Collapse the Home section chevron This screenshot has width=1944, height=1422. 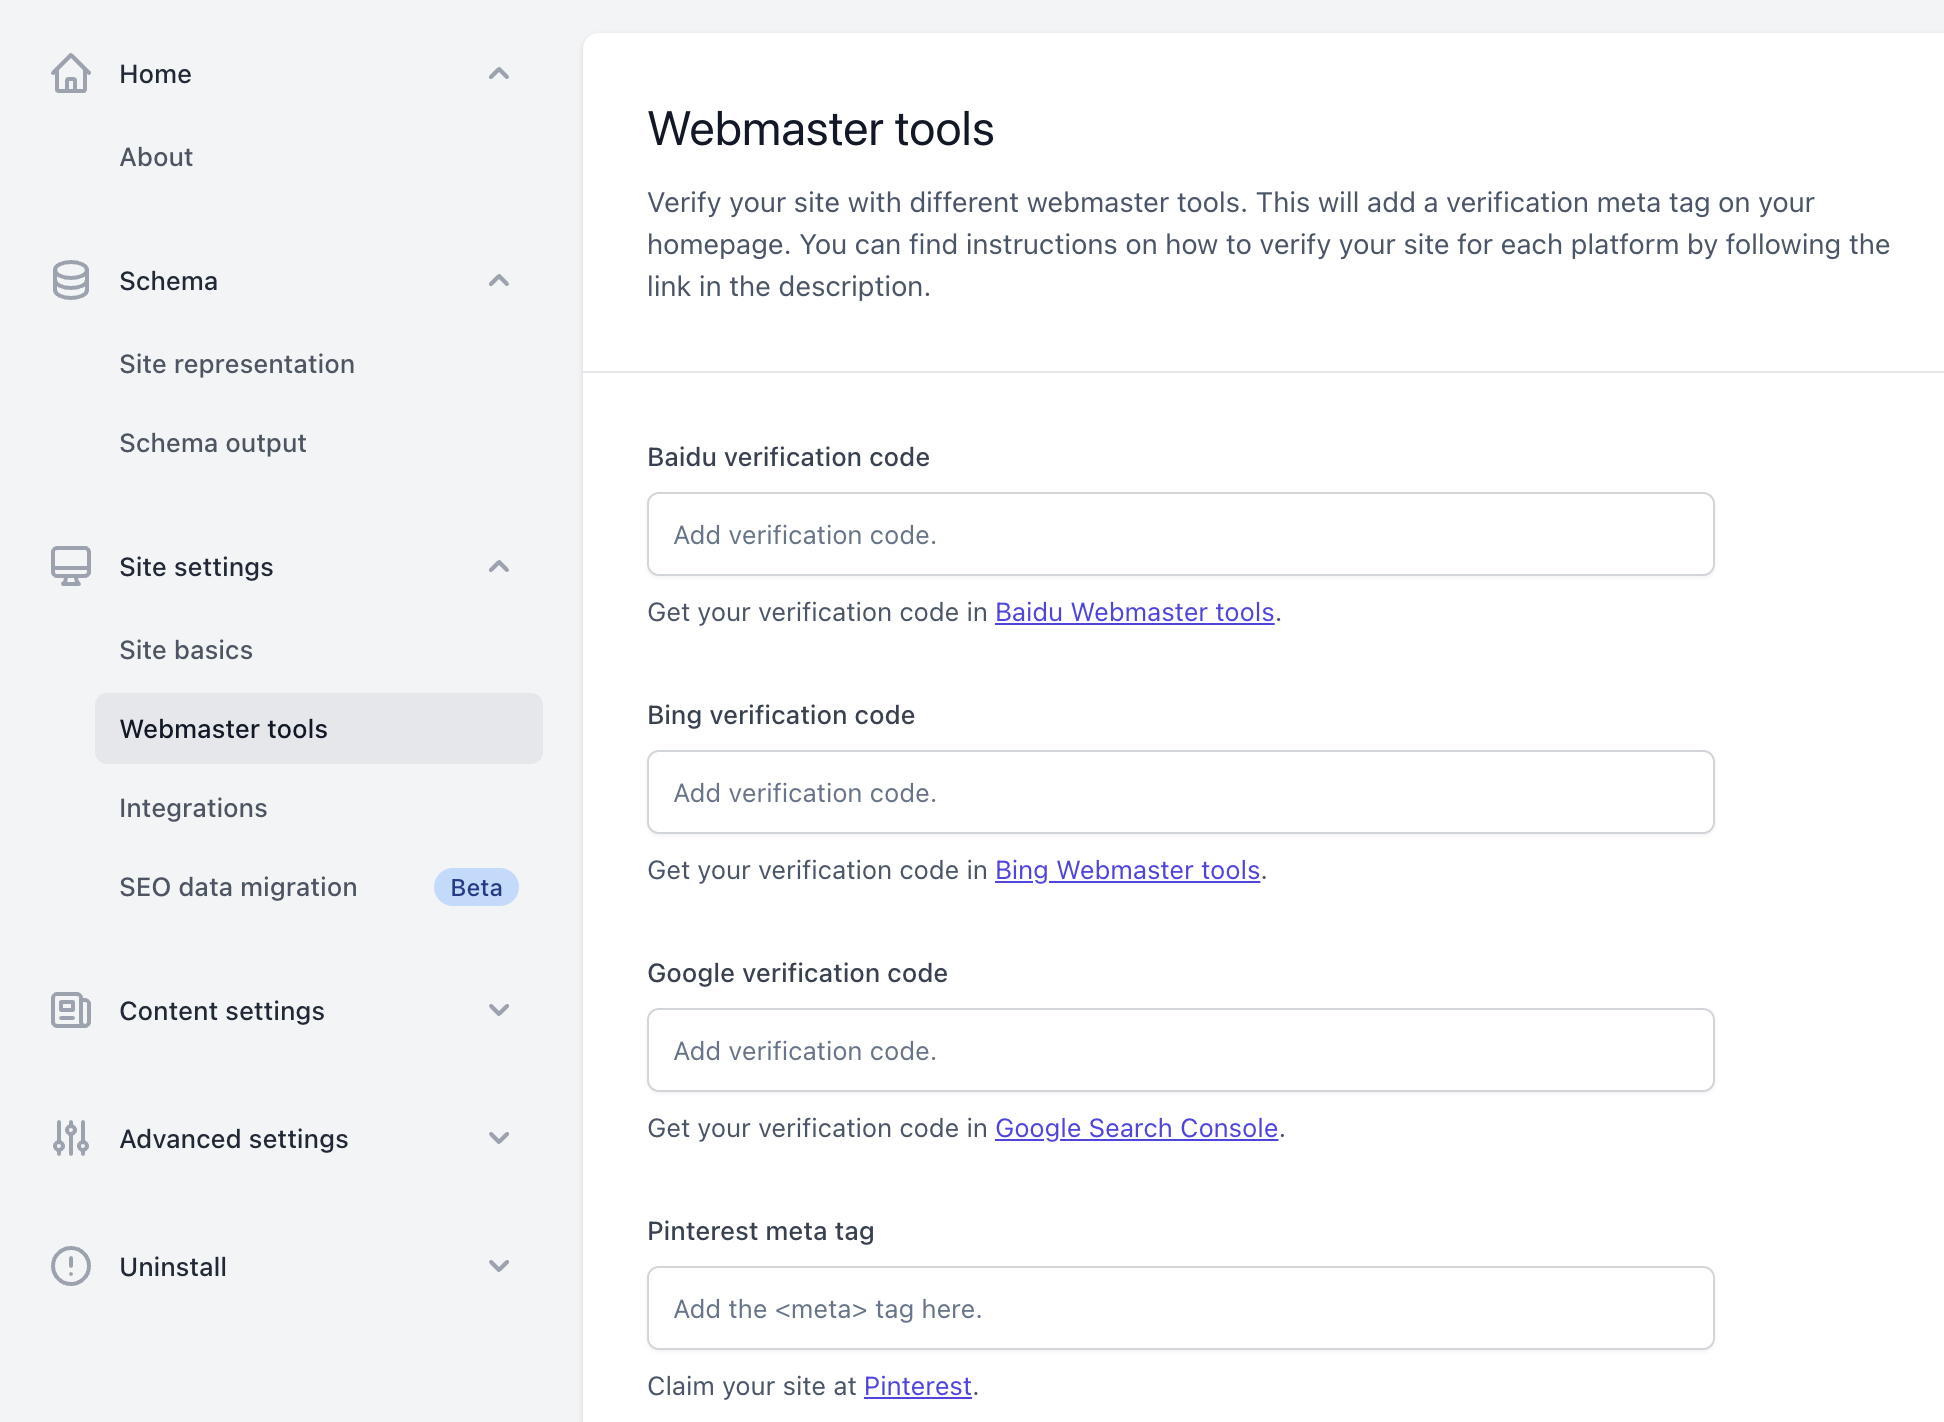[499, 74]
